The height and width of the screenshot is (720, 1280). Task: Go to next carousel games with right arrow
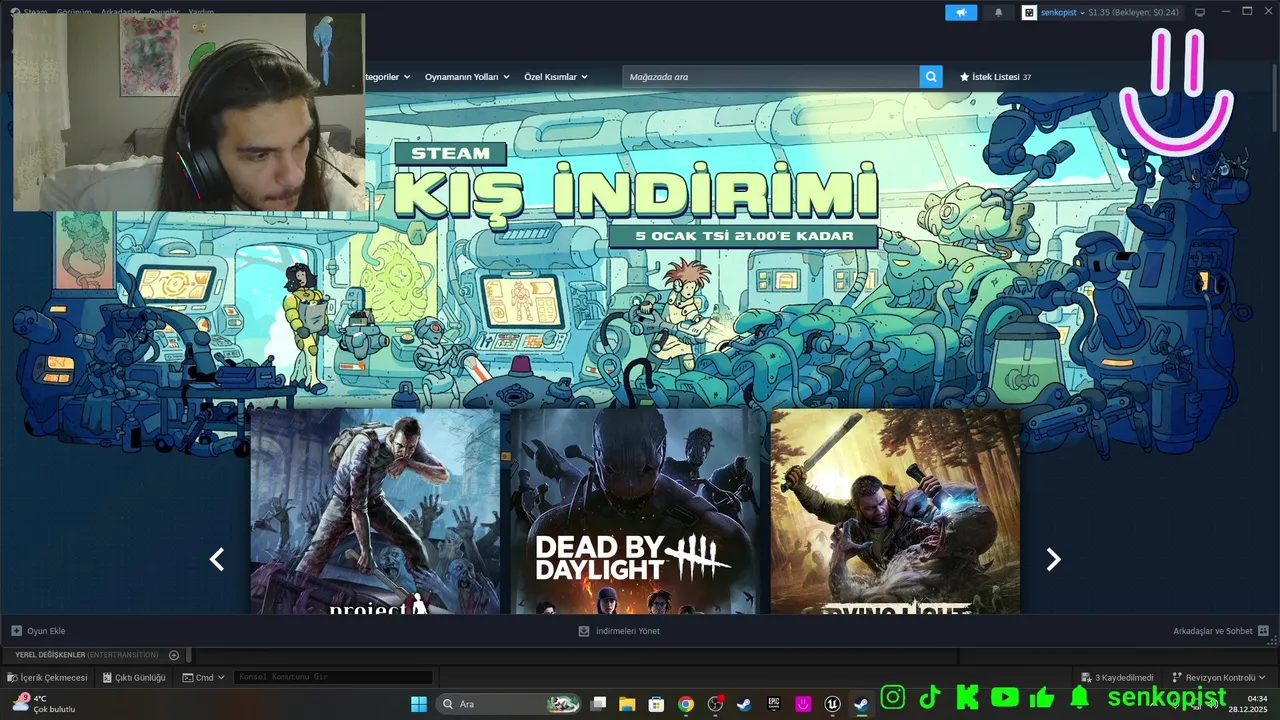coord(1053,560)
